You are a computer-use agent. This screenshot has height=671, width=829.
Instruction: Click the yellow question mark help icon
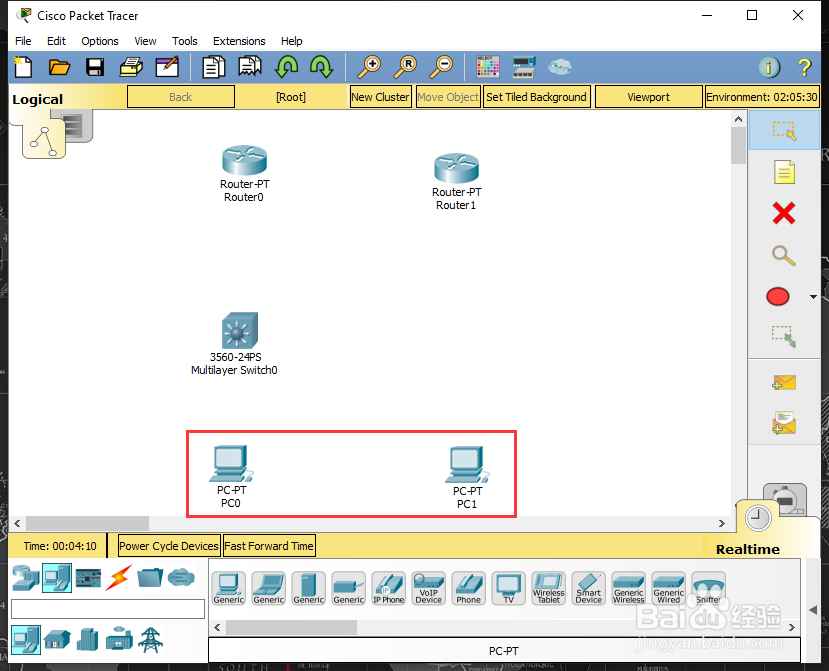805,67
